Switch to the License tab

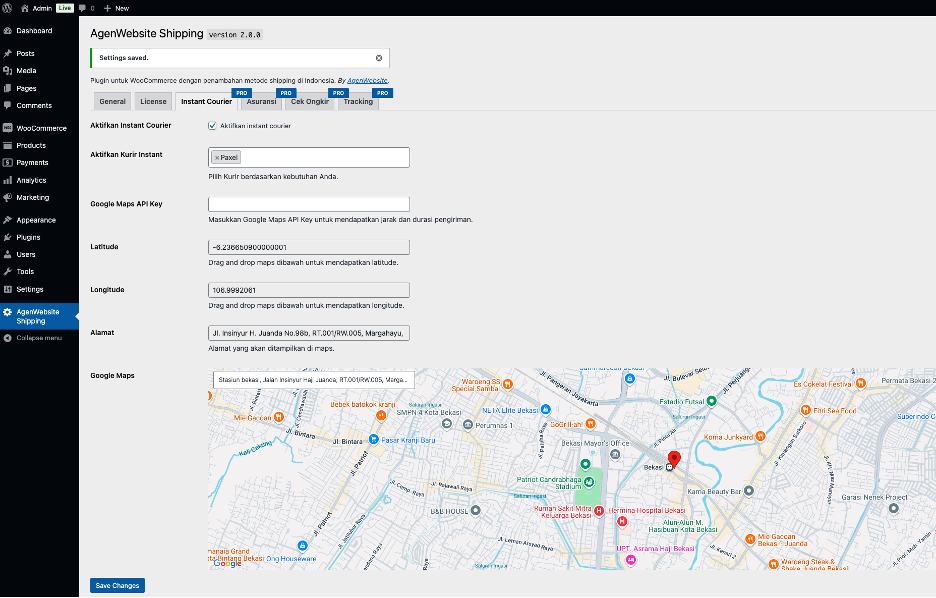click(153, 101)
